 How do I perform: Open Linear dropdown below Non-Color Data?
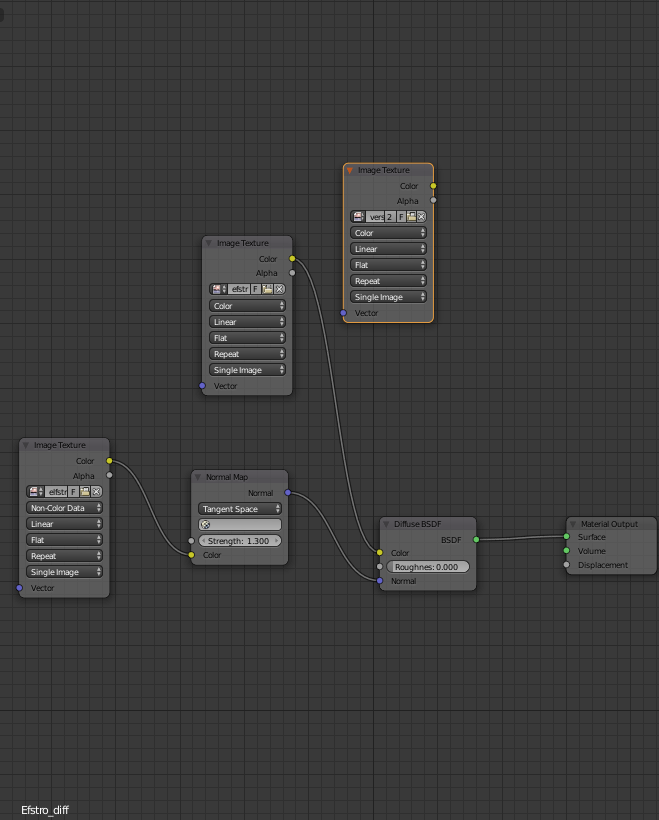(x=64, y=523)
